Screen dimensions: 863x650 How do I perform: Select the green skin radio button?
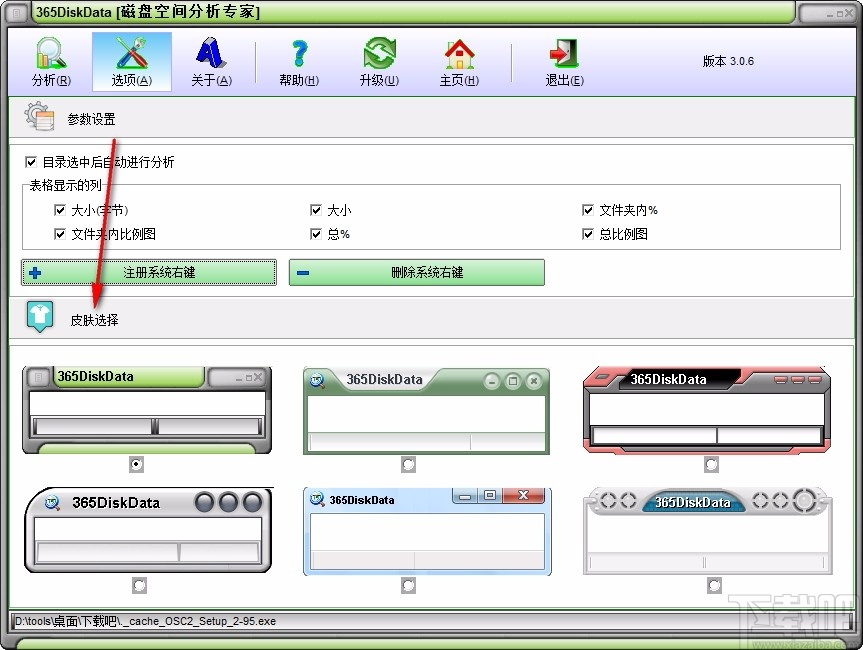(136, 465)
